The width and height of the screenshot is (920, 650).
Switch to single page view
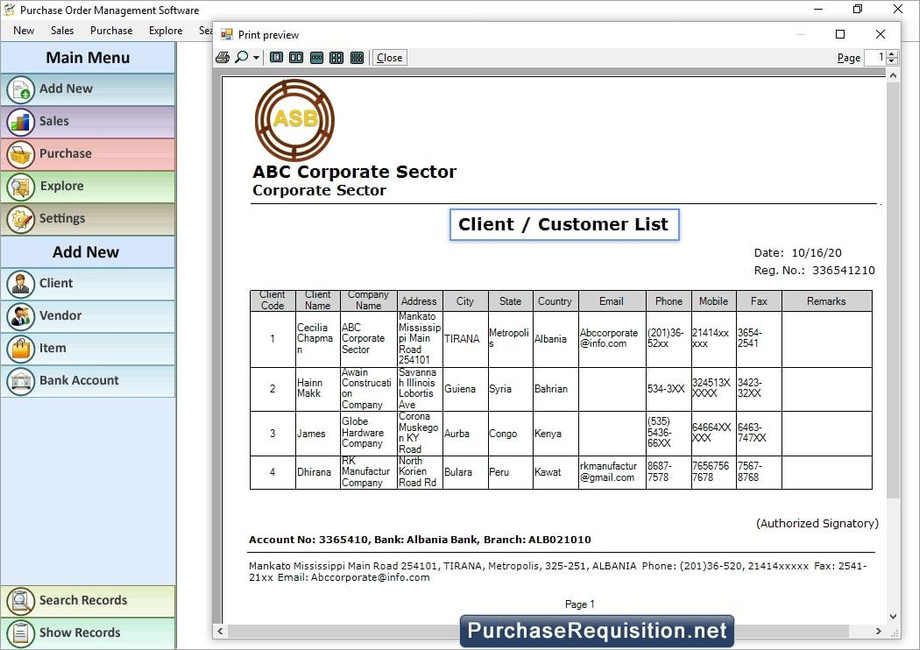(x=276, y=57)
